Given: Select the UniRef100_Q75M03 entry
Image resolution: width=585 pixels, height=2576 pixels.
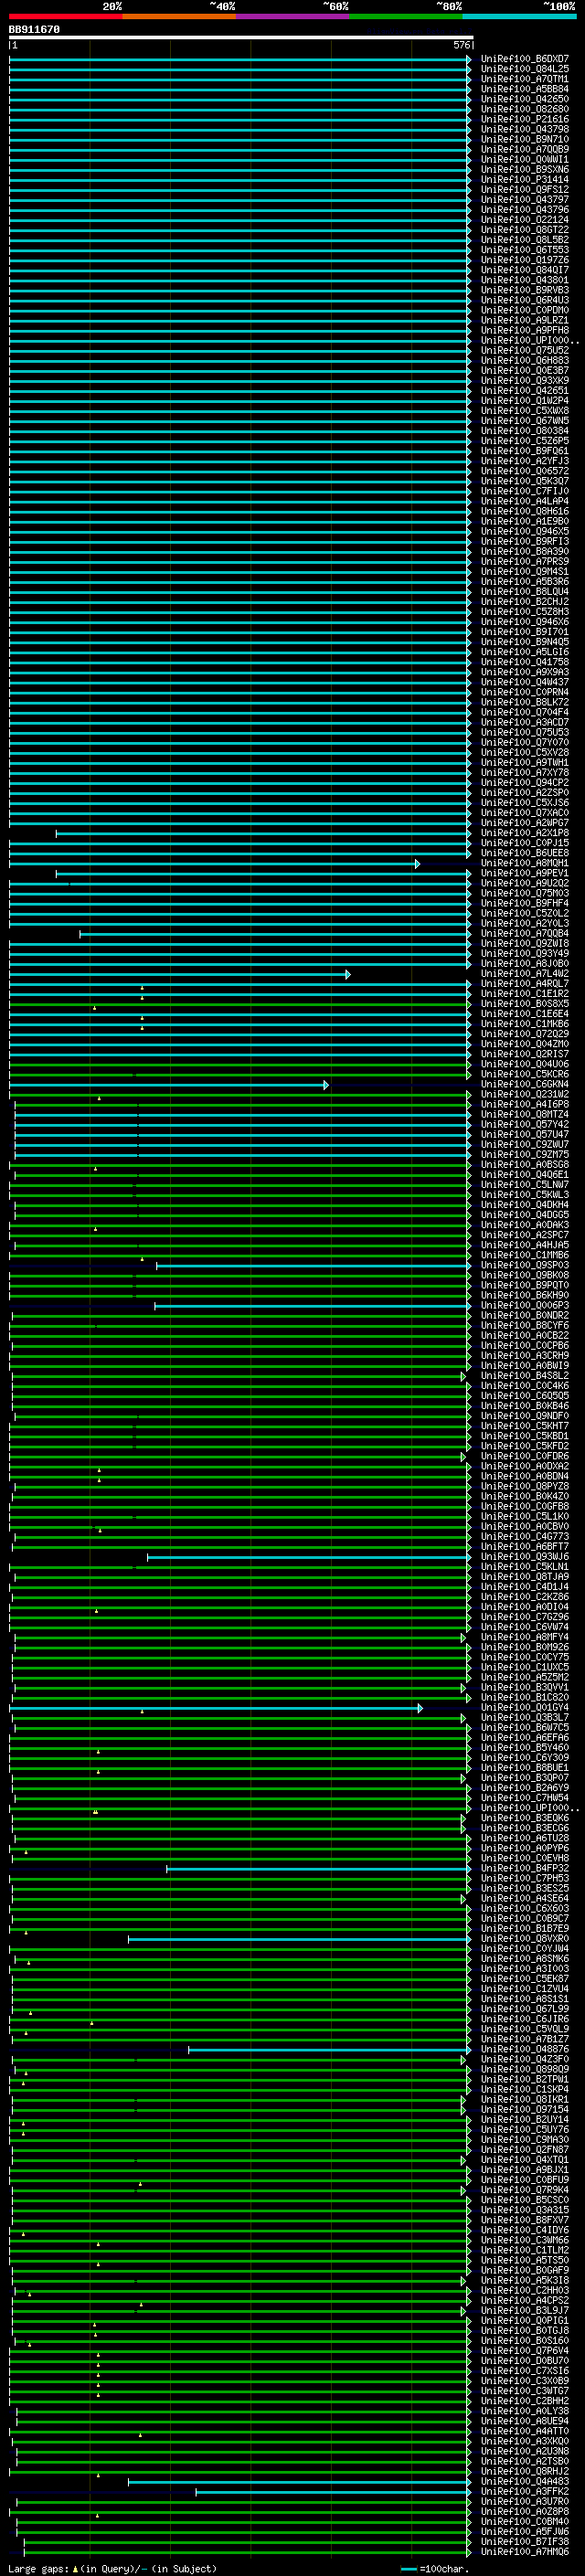Looking at the screenshot, I should (x=525, y=894).
